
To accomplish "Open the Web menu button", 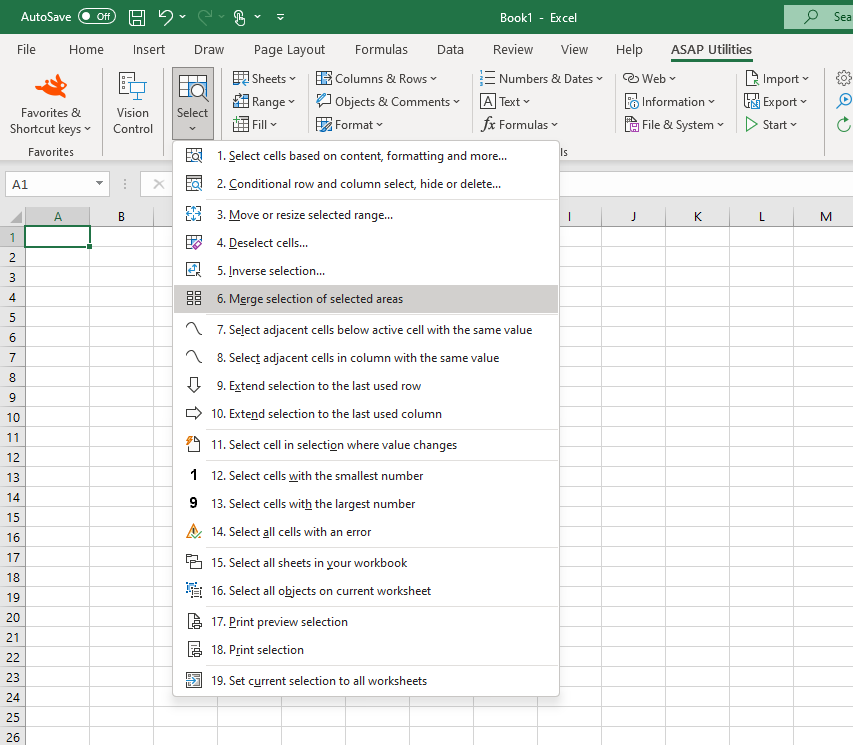I will (x=649, y=78).
